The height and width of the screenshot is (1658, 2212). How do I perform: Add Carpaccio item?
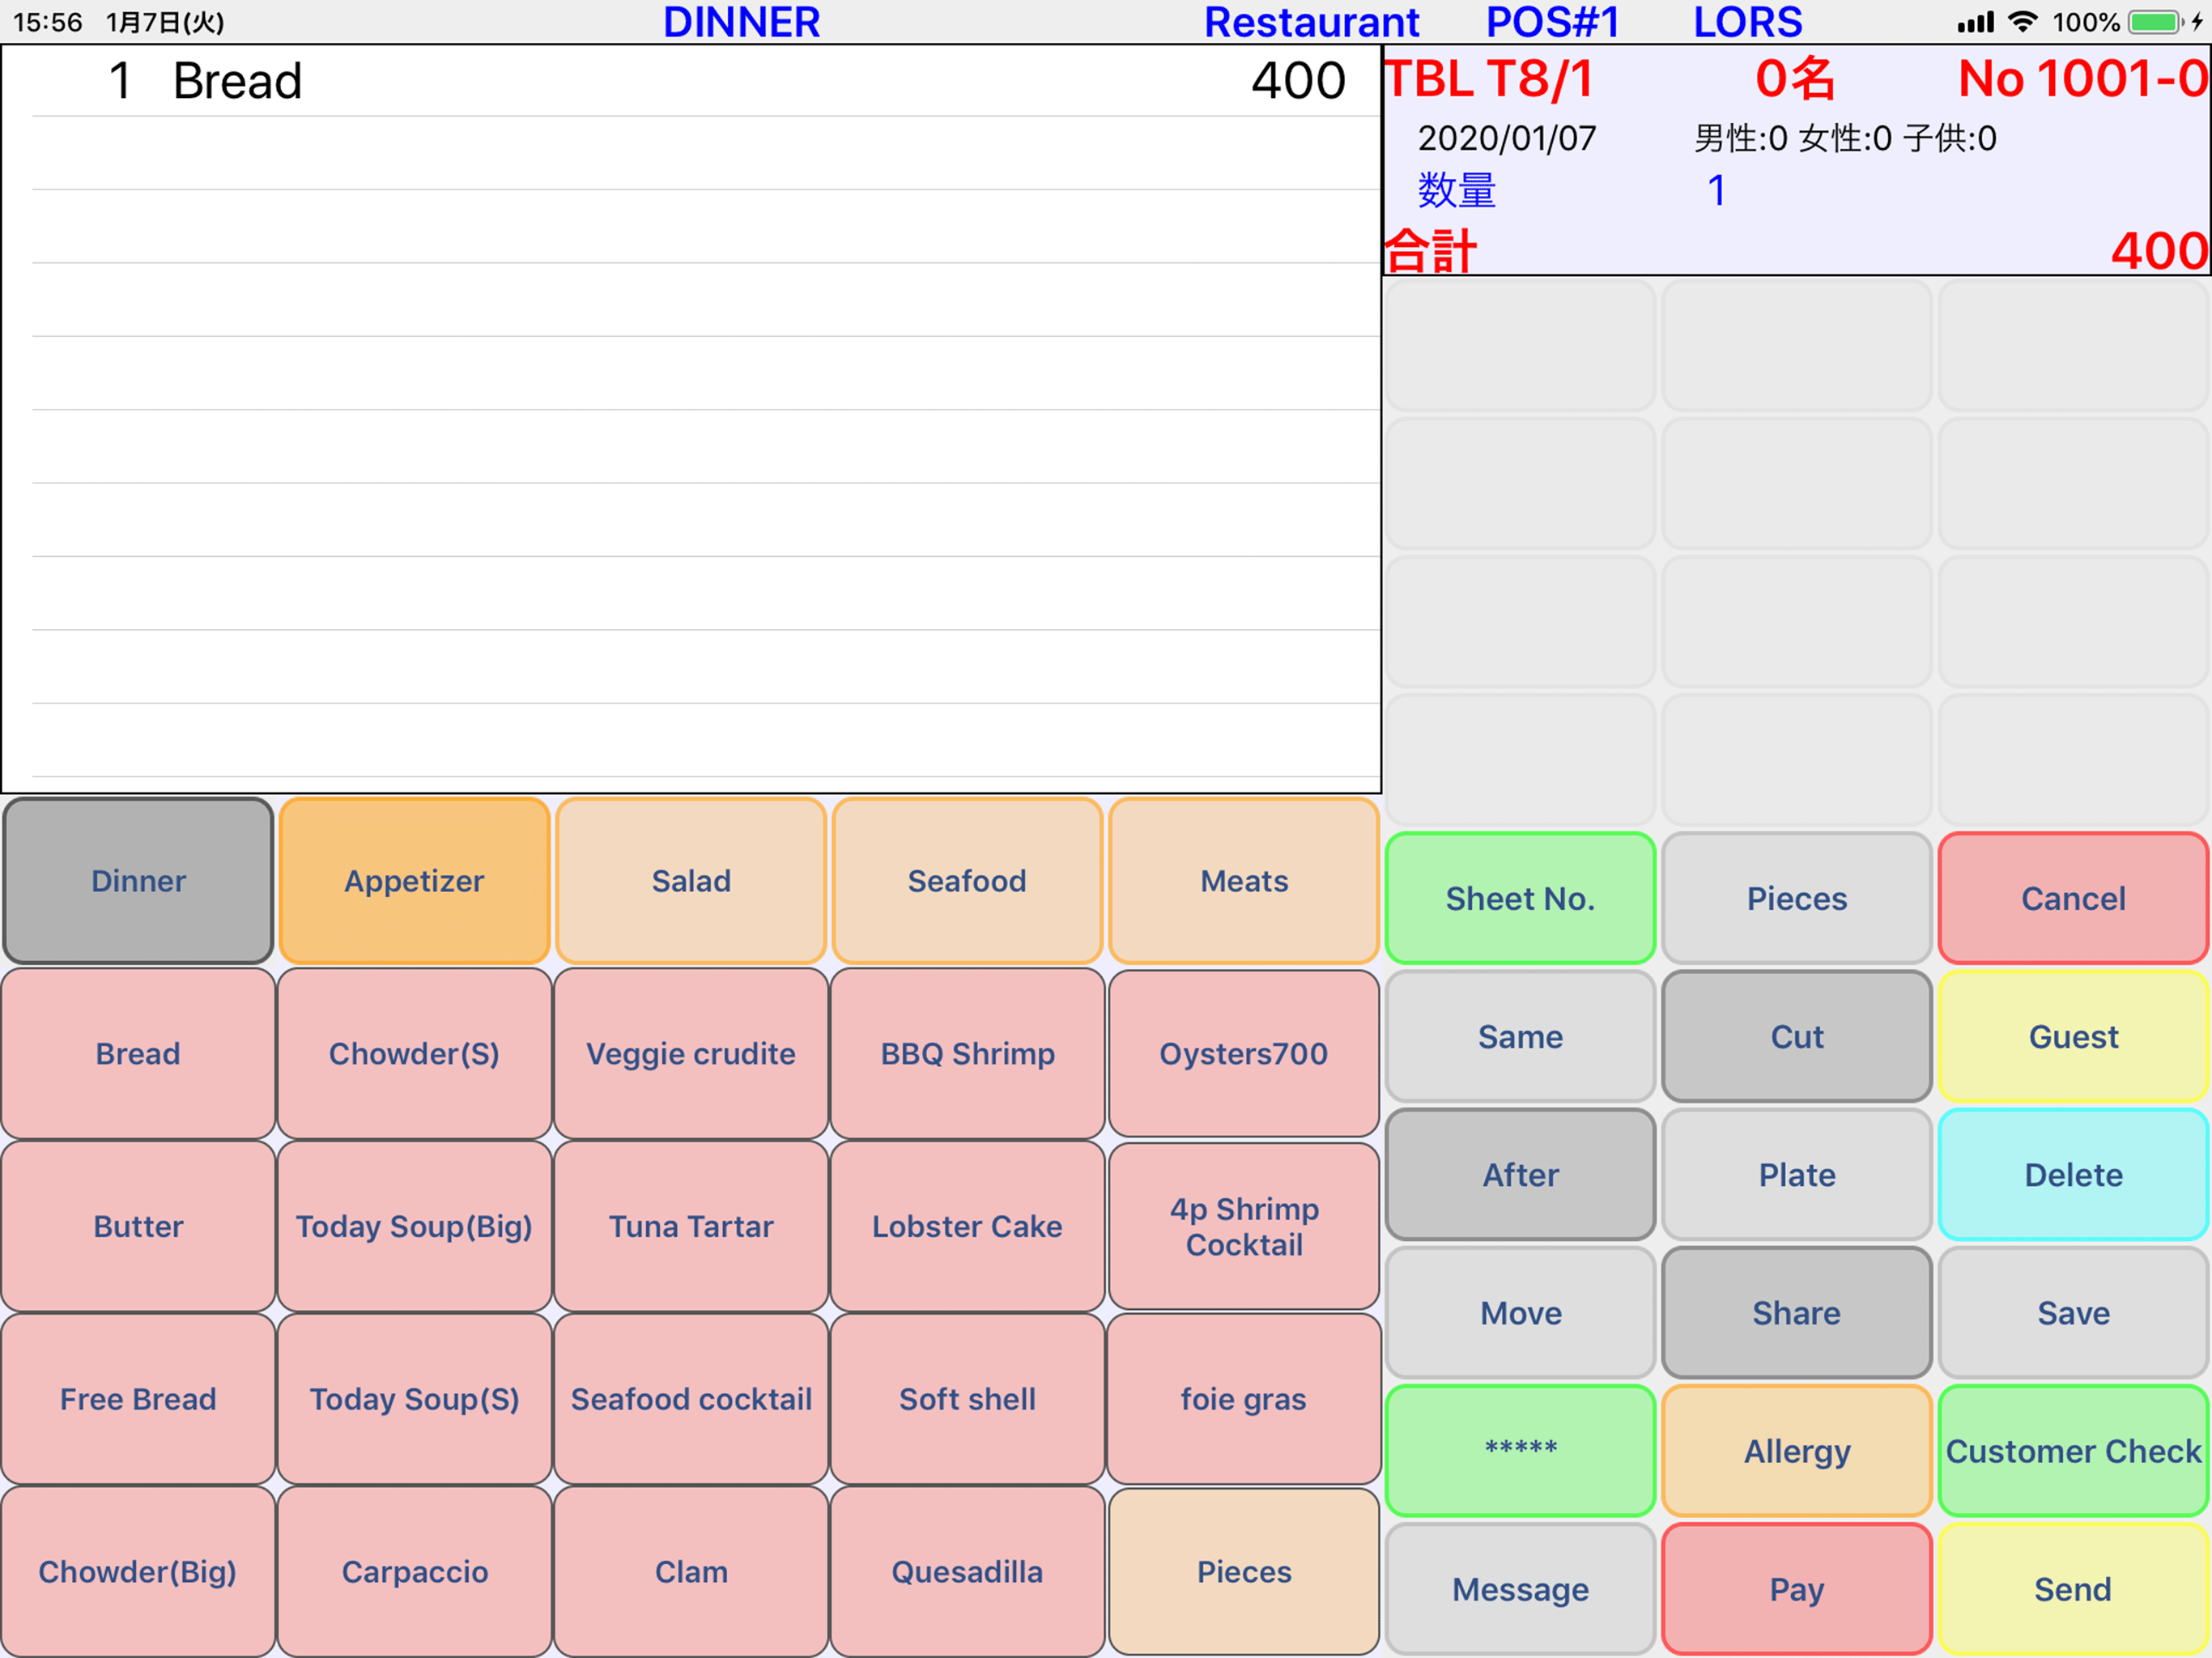coord(414,1572)
